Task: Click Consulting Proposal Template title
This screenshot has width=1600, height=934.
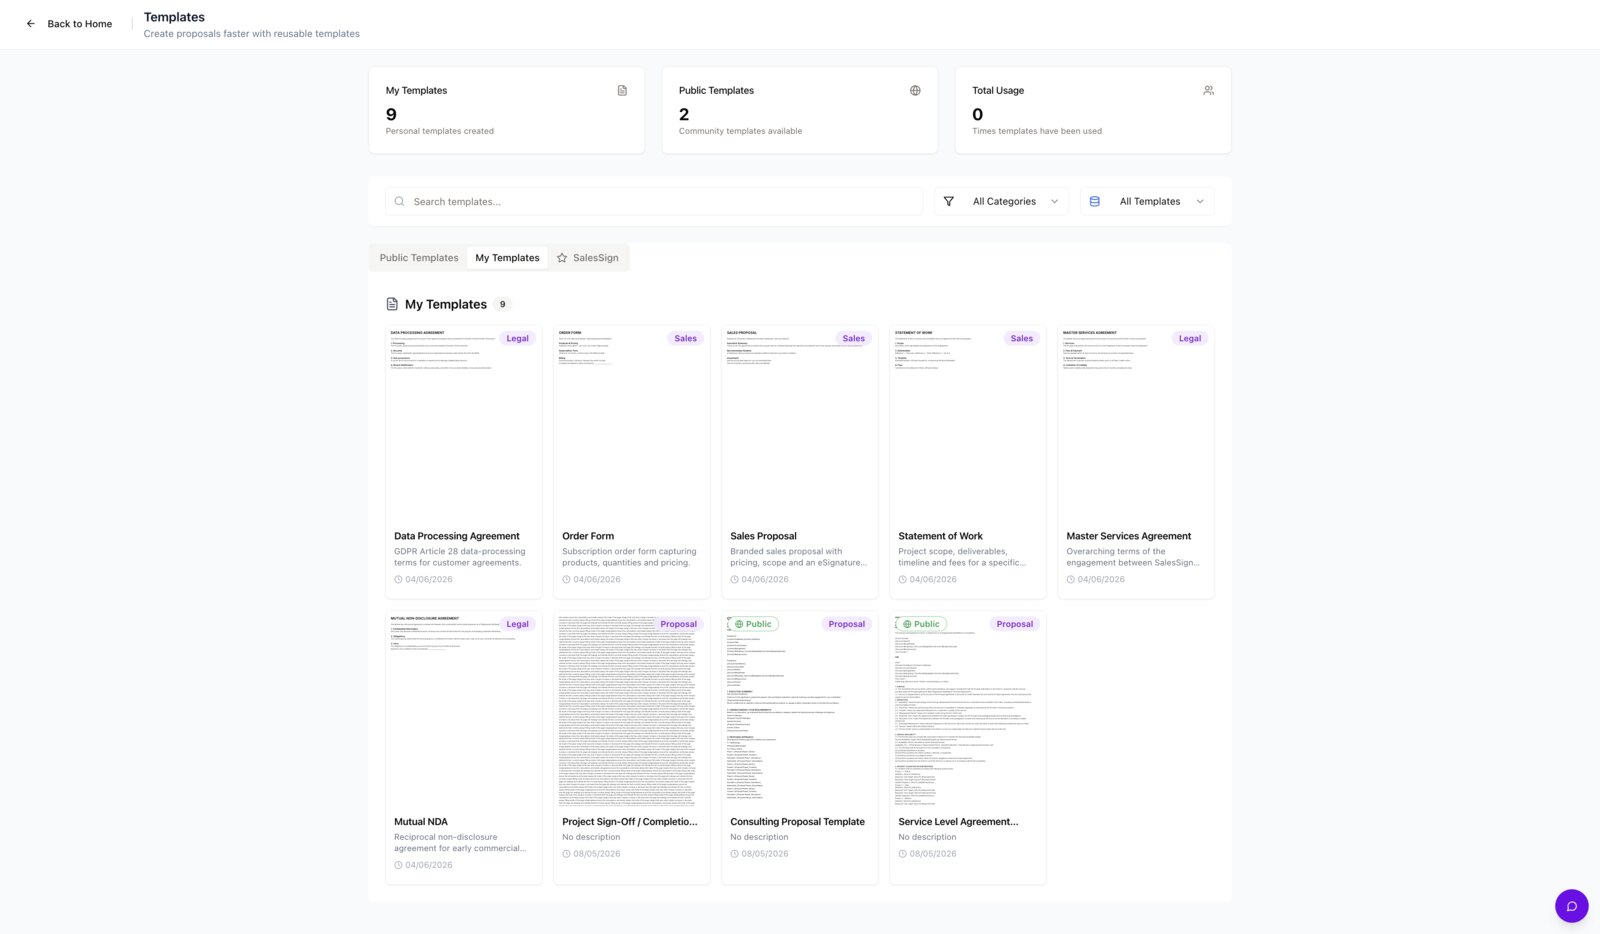Action: [x=797, y=822]
